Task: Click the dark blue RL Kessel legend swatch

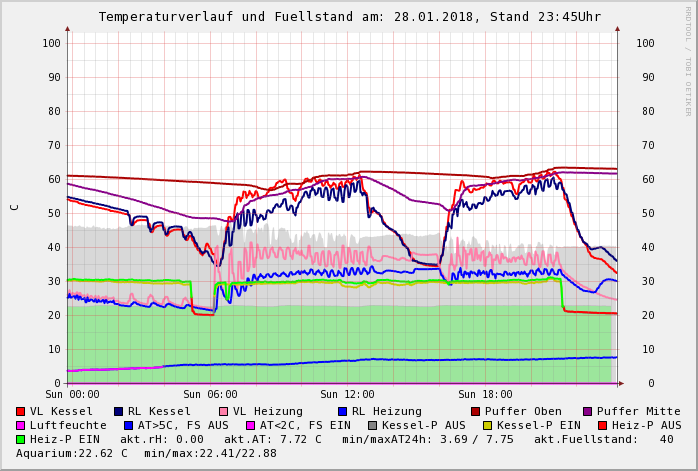Action: coord(119,411)
